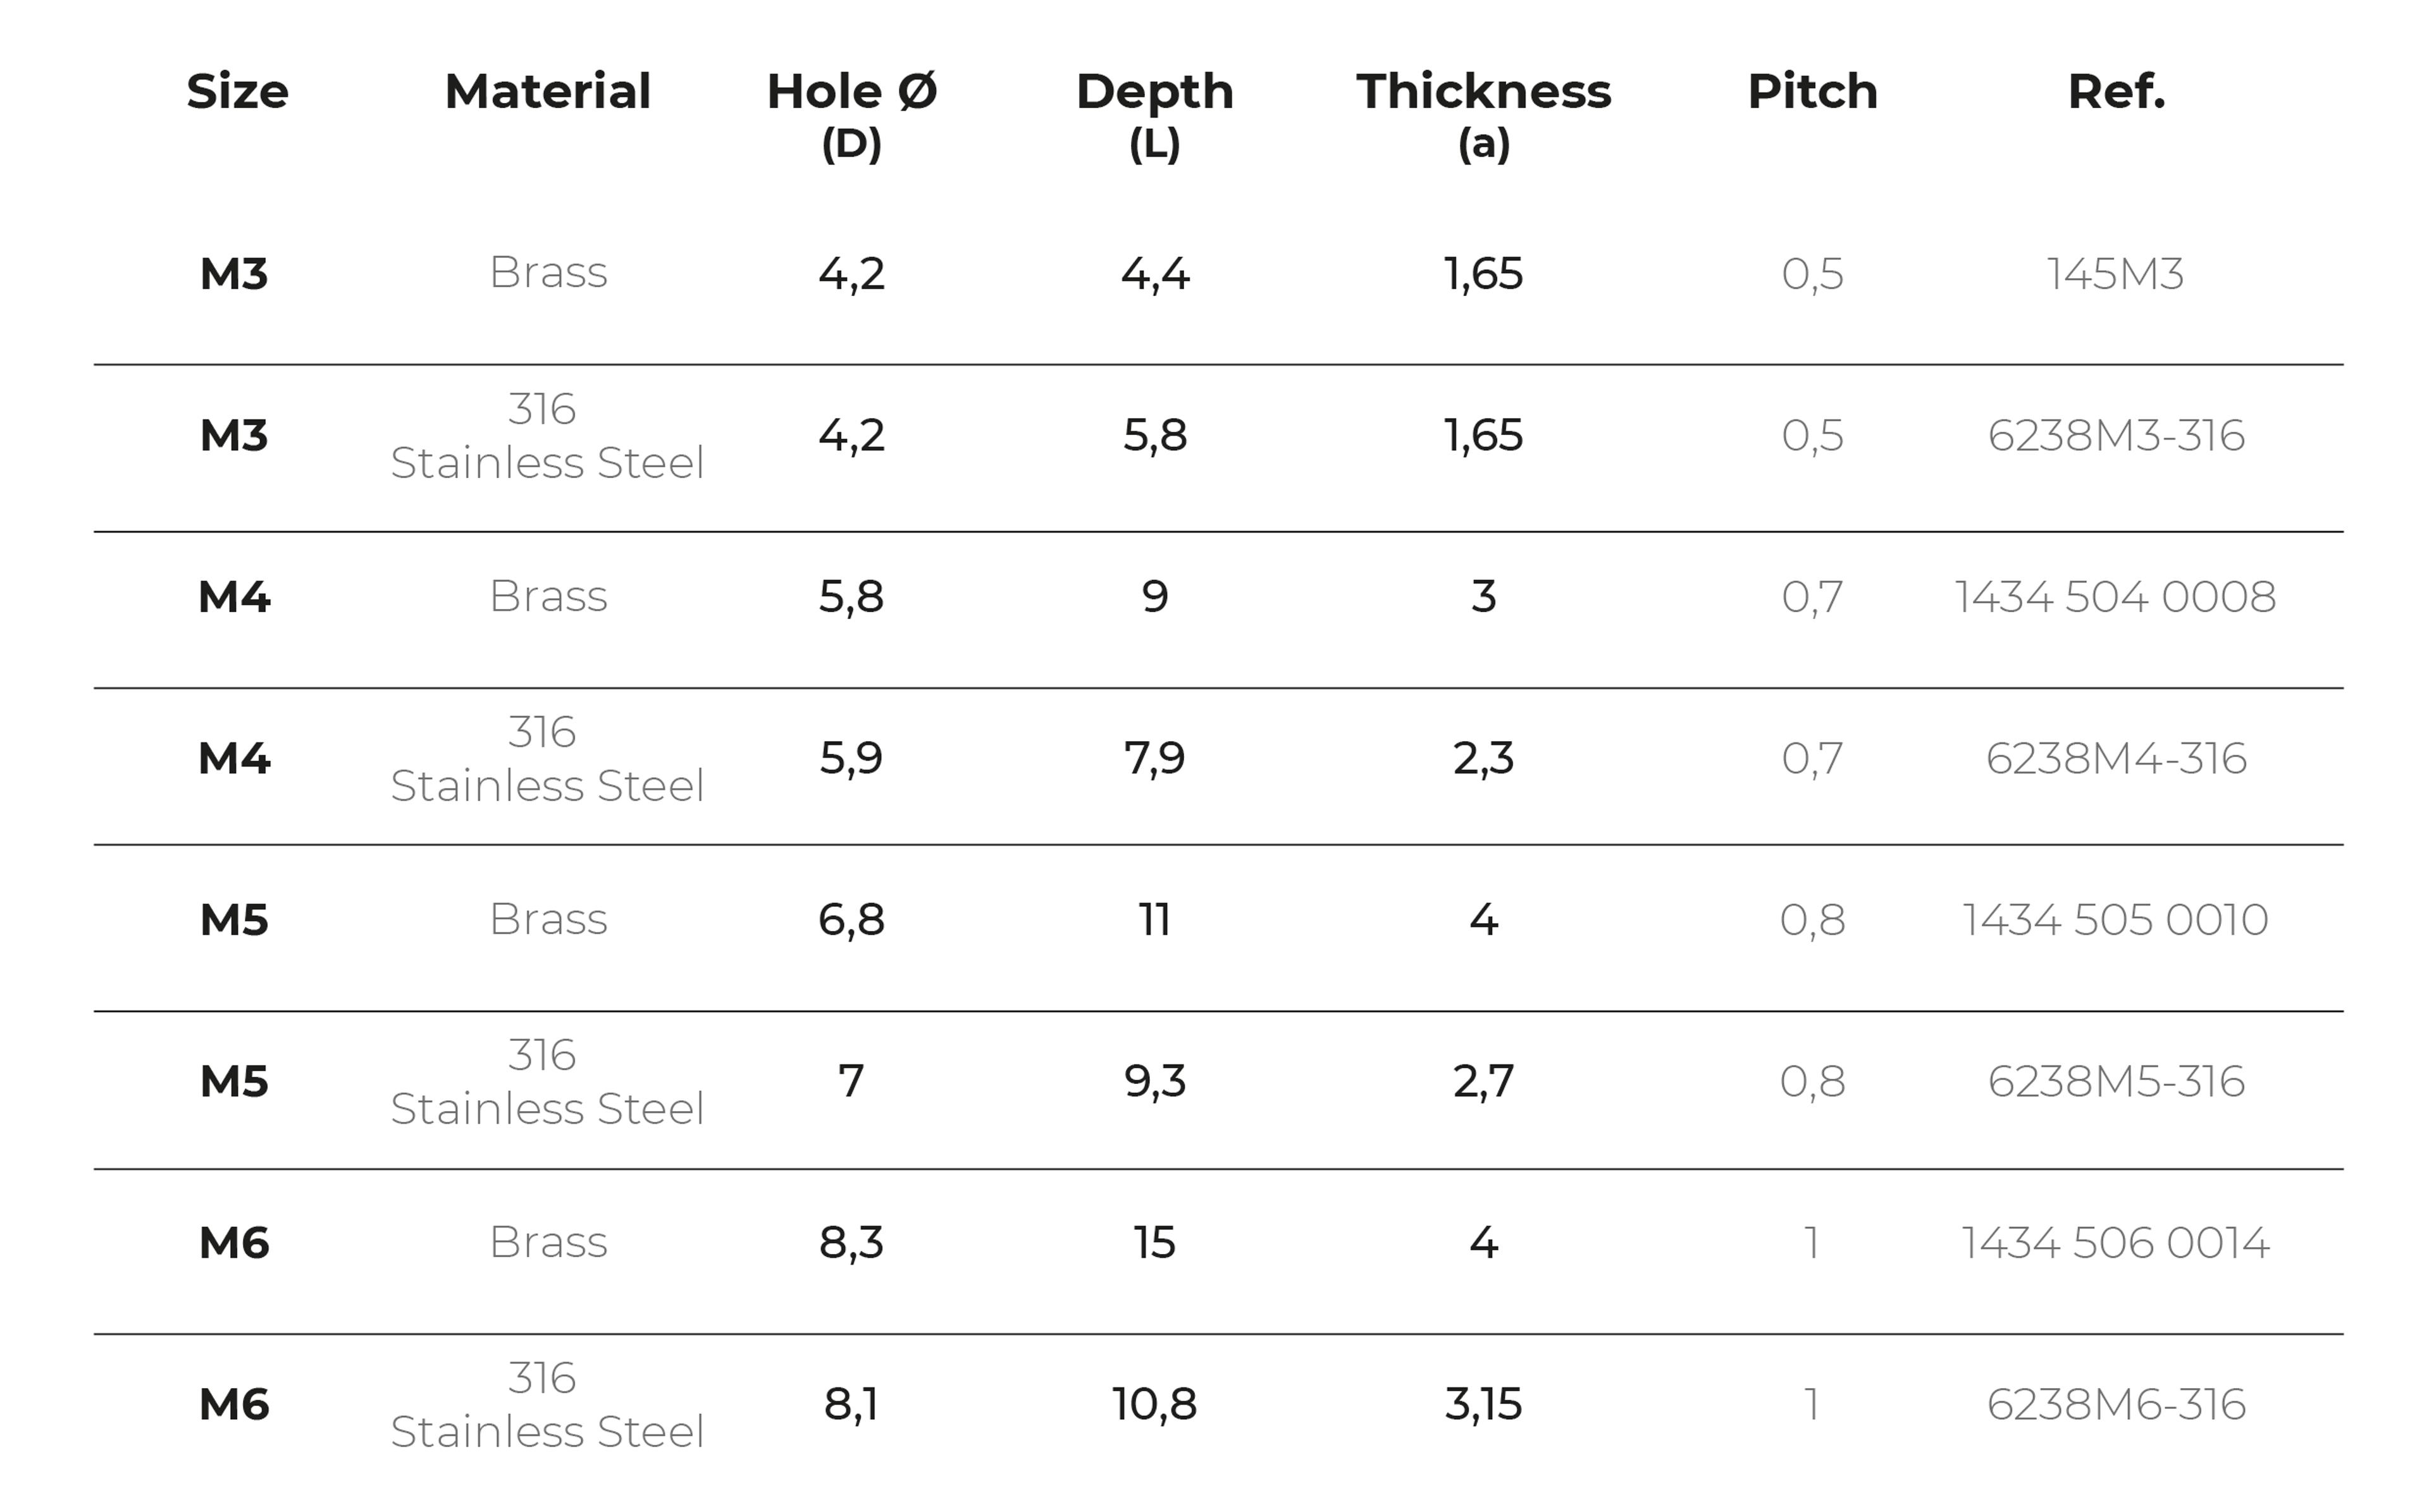Click reference 6238M5-316
The height and width of the screenshot is (1512, 2429).
pos(2116,1082)
